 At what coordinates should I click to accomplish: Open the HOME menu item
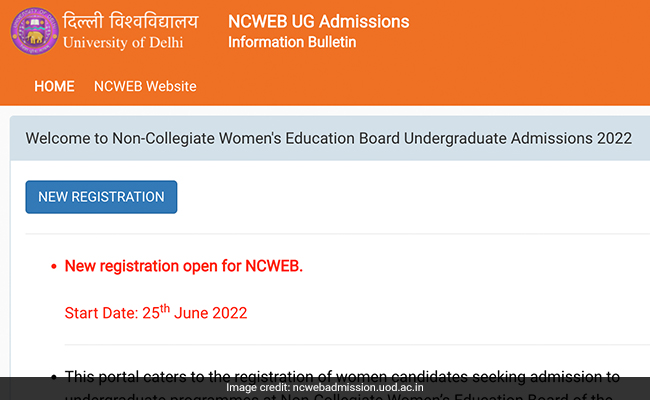[54, 86]
